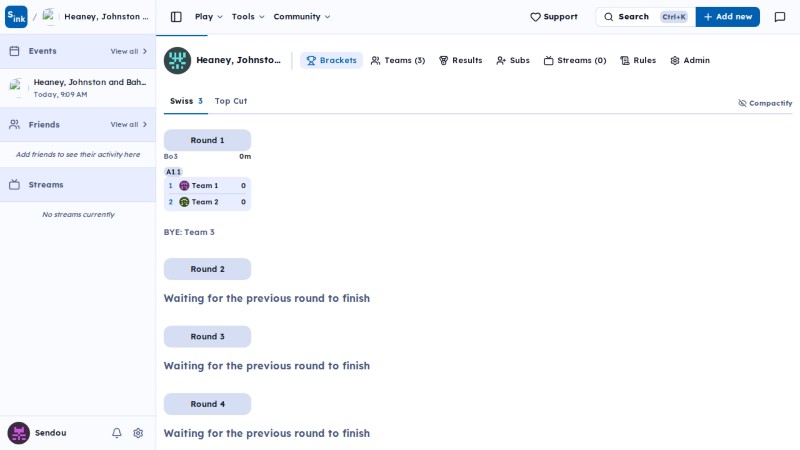Select the Swiss bracket tab

coord(186,101)
